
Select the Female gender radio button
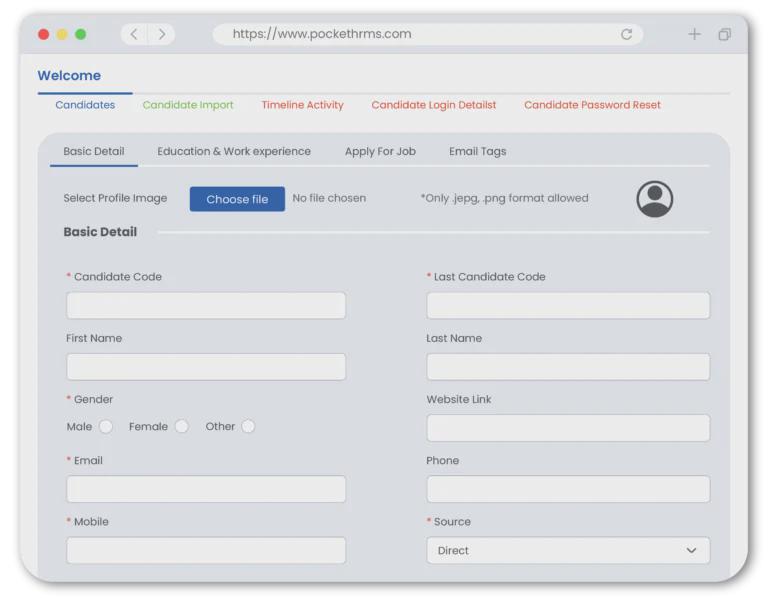[x=181, y=427]
